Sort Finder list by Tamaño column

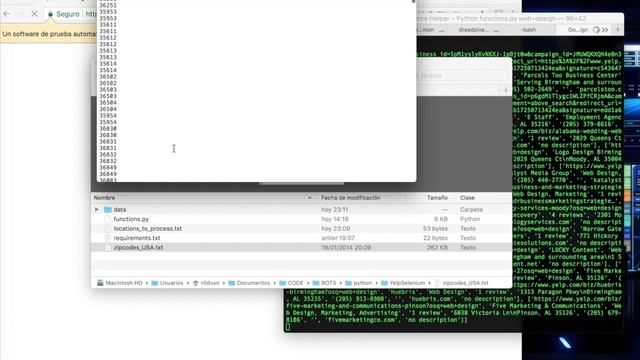click(x=437, y=198)
